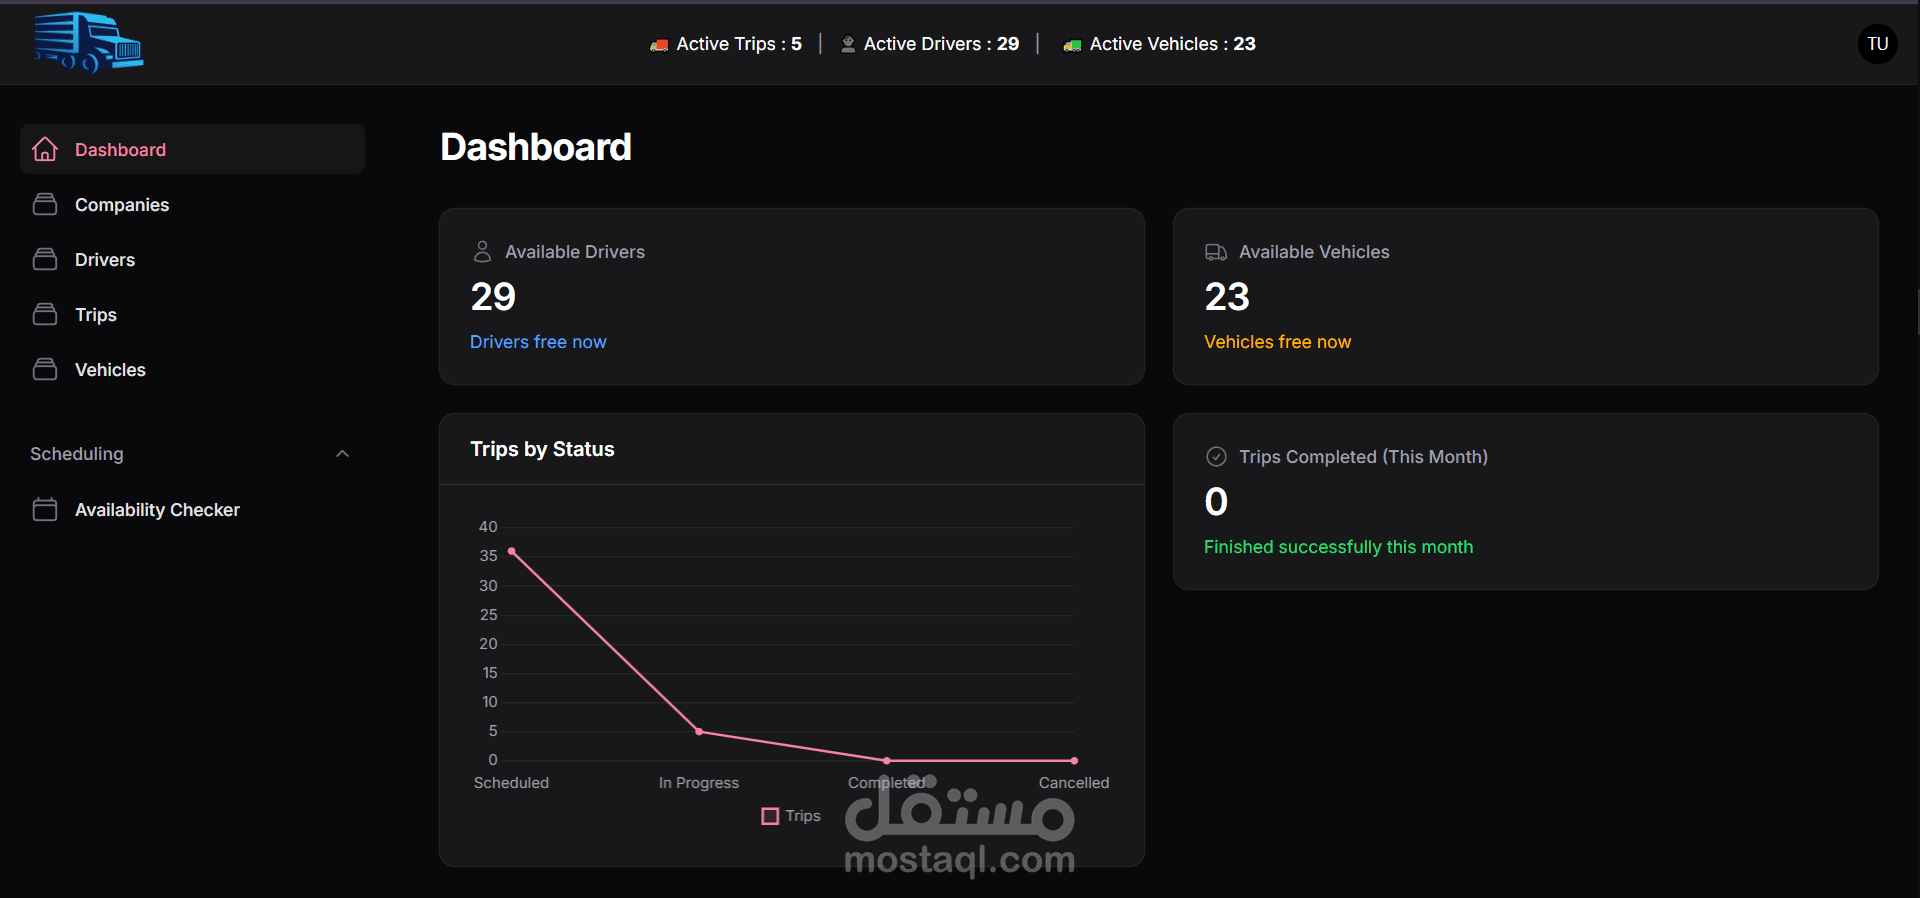The width and height of the screenshot is (1920, 898).
Task: Collapse the Scheduling section chevron
Action: (x=342, y=454)
